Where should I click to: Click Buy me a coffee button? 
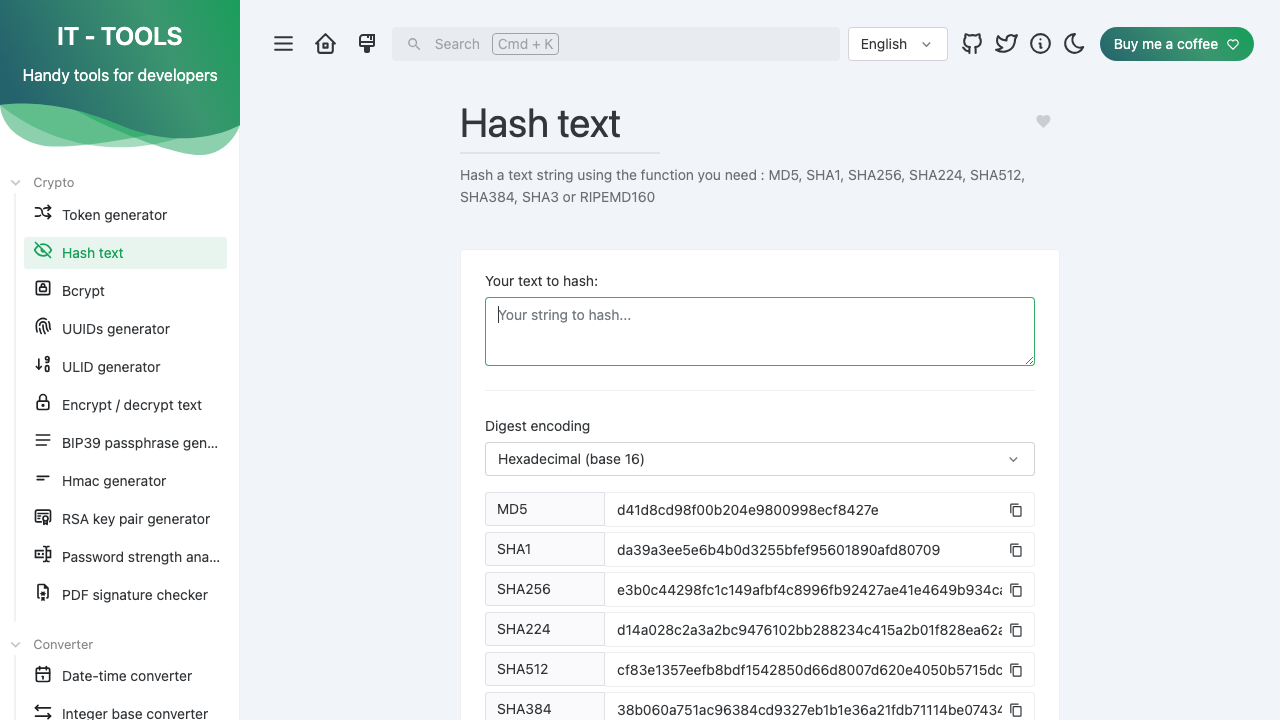coord(1176,44)
